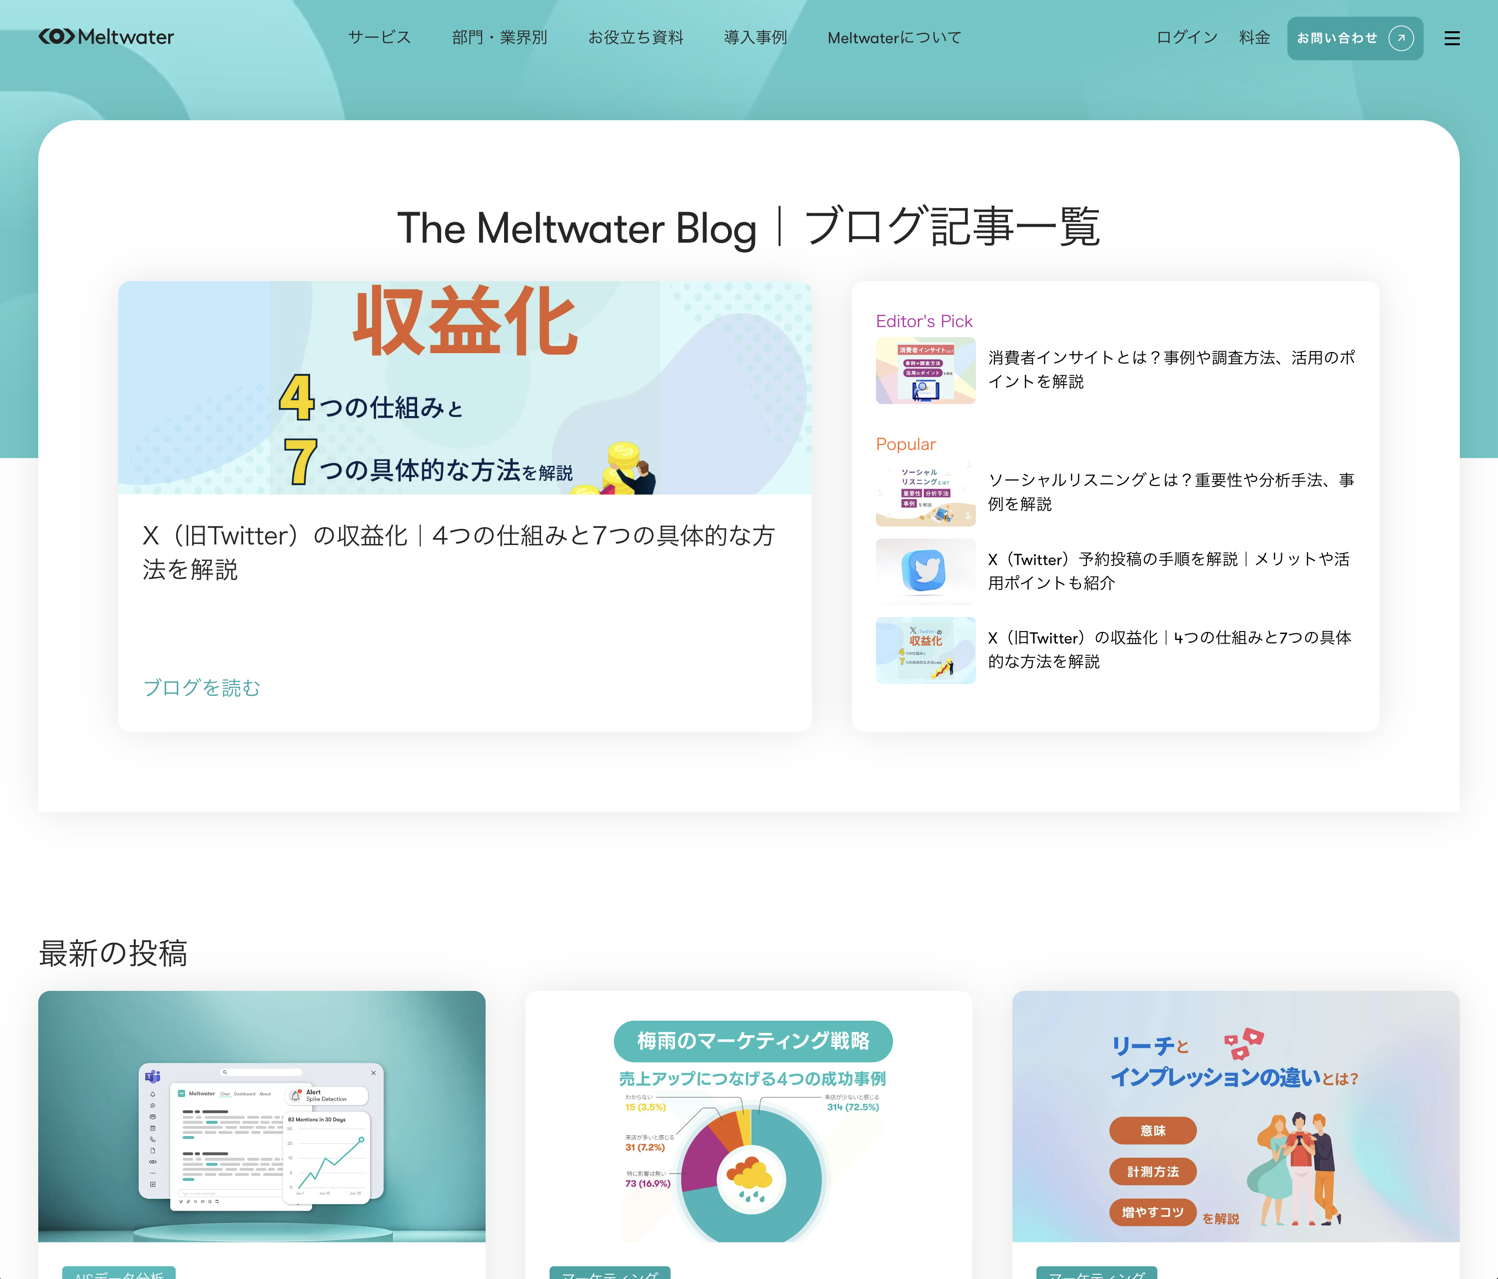This screenshot has height=1279, width=1498.
Task: Open the 部門・業界別 menu
Action: [499, 38]
